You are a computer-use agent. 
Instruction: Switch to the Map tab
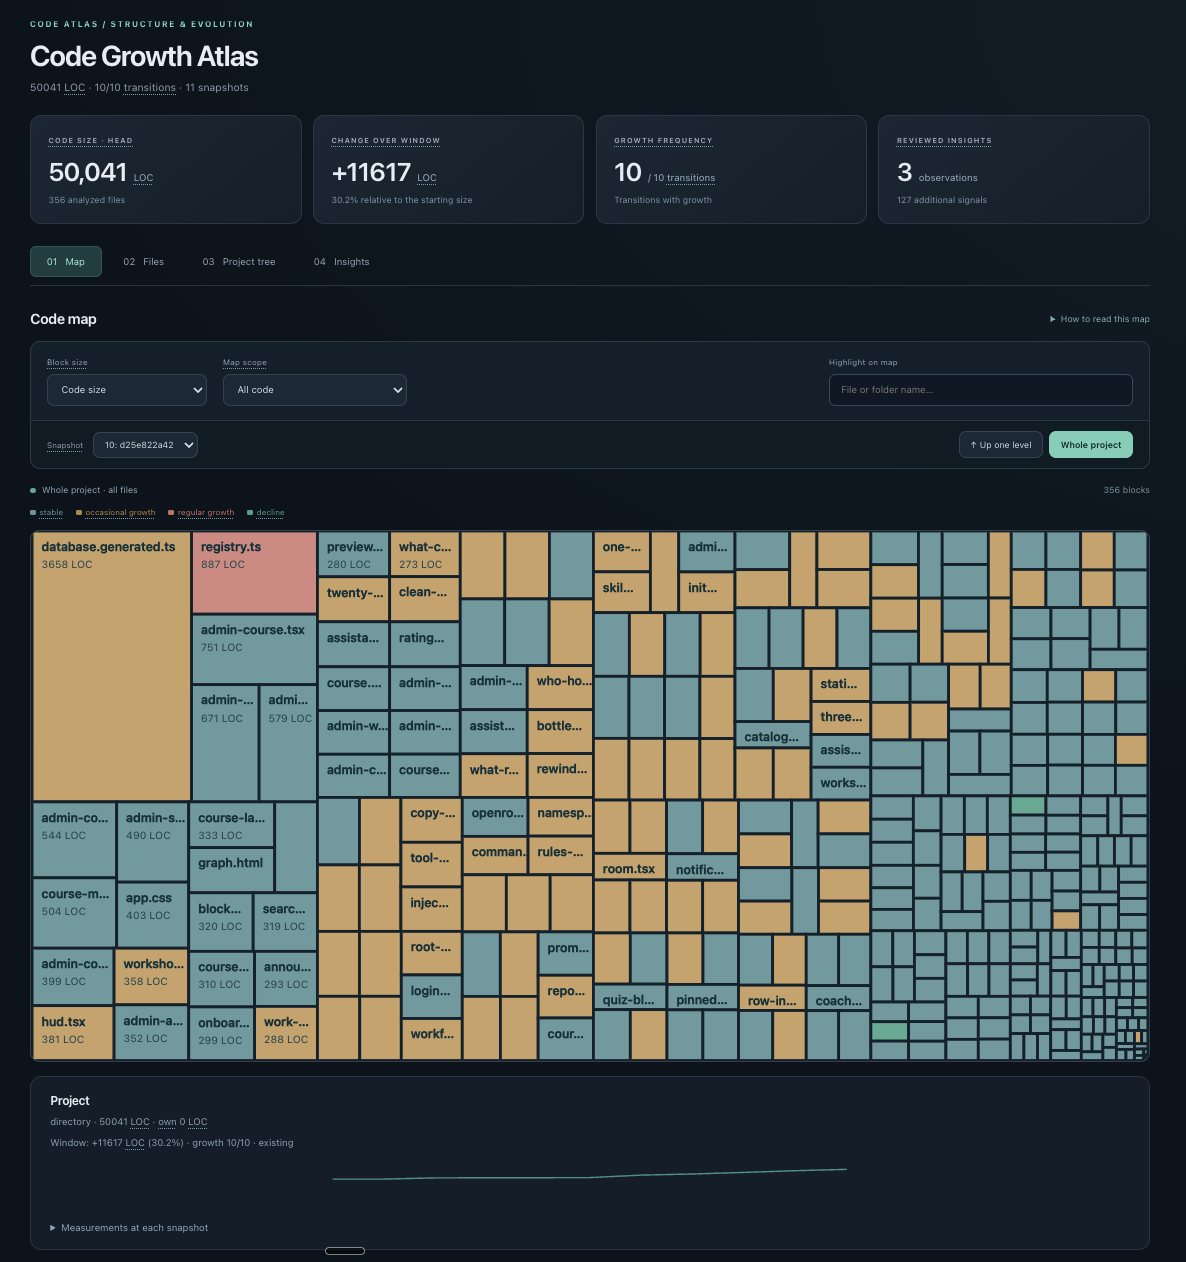[x=66, y=261]
